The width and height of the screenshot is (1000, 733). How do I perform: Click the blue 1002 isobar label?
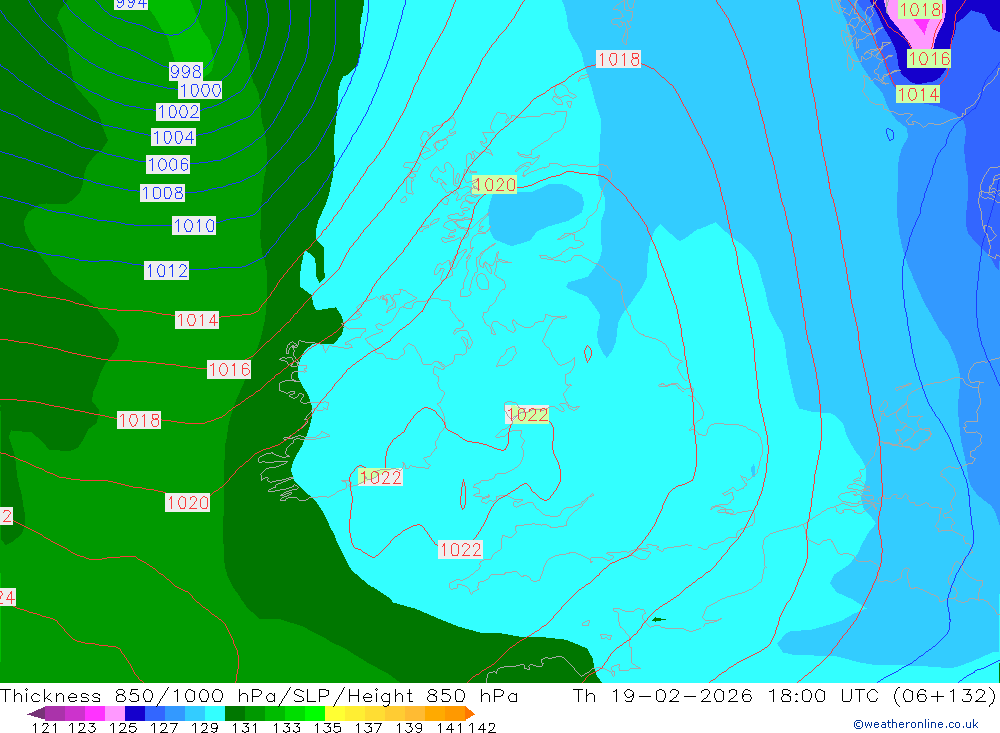point(179,112)
